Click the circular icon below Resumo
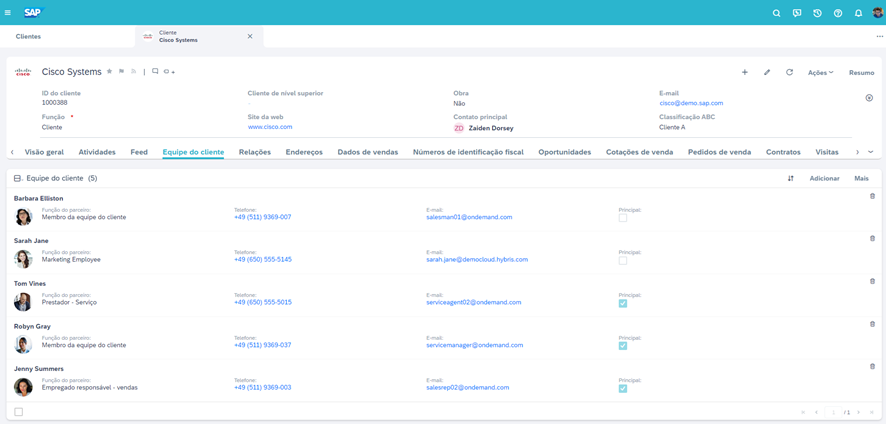This screenshot has width=886, height=424. pyautogui.click(x=869, y=98)
